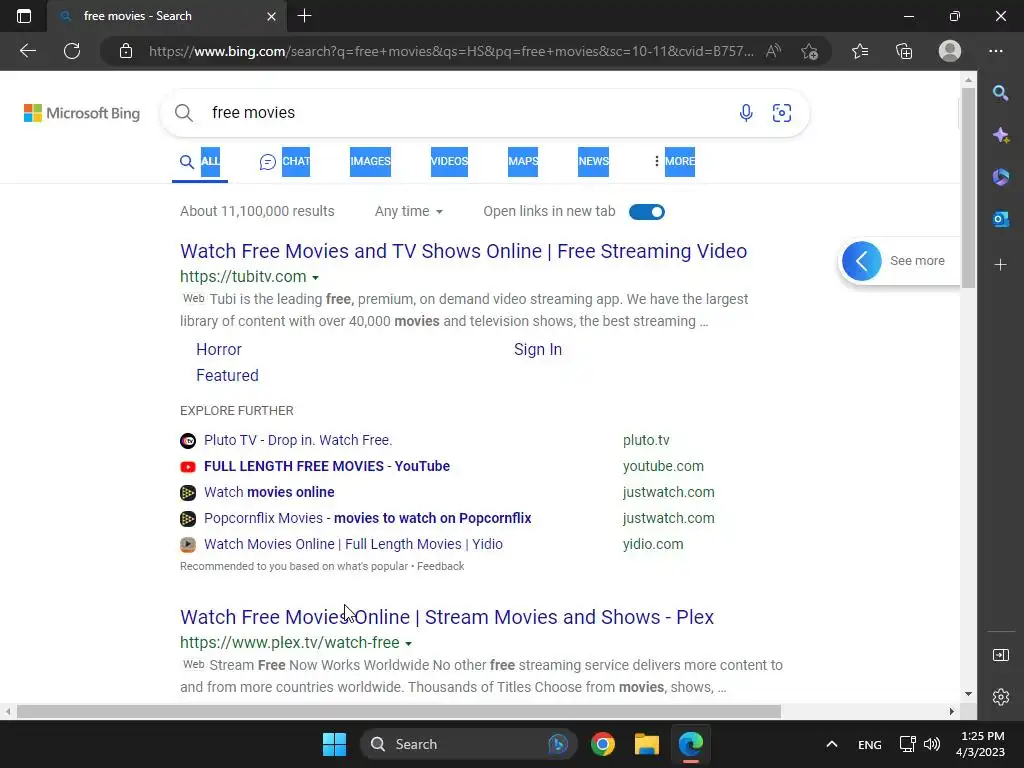Start voice search with microphone icon
The image size is (1024, 768).
(746, 113)
